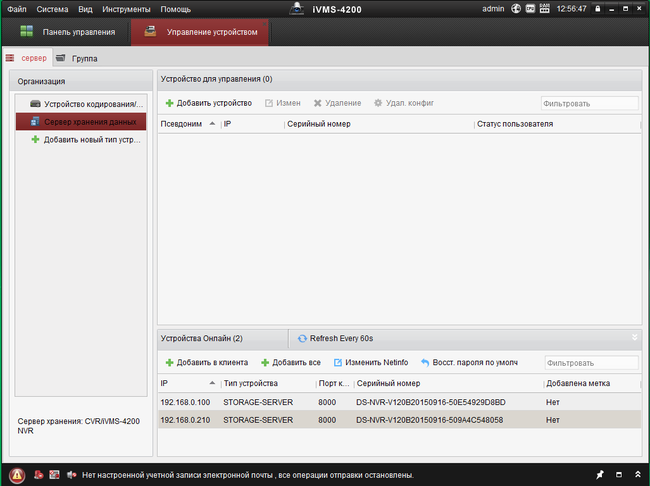
Task: Switch to Панель управления tab
Action: click(68, 32)
